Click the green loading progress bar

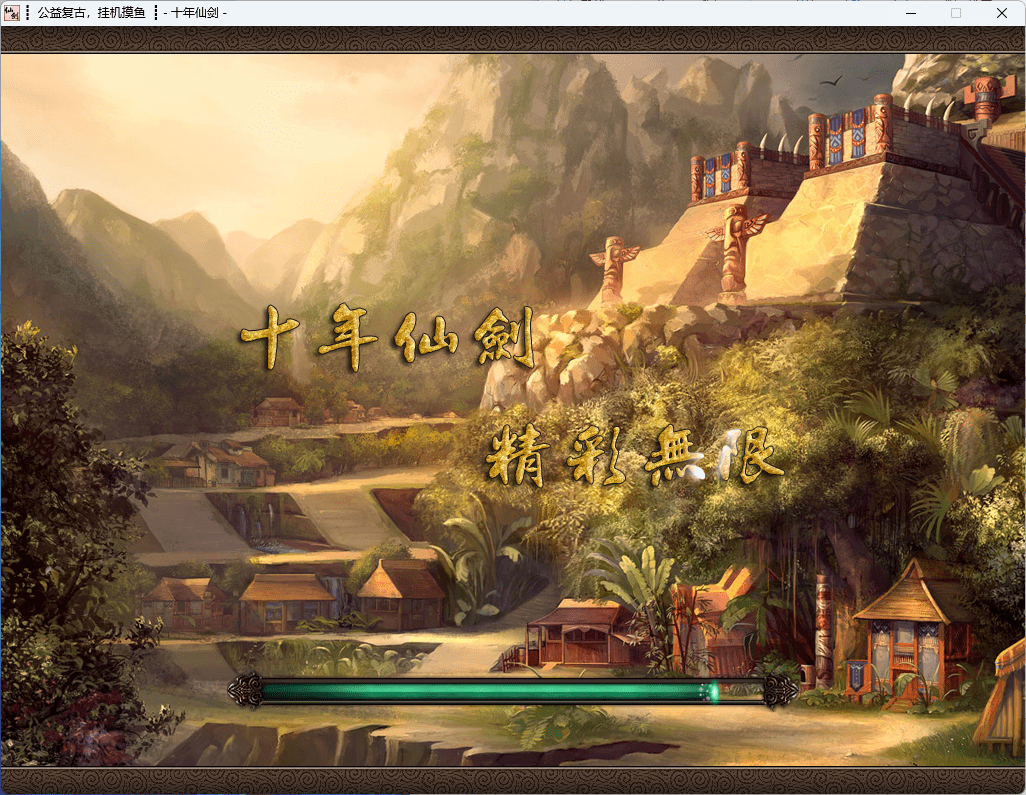click(513, 691)
